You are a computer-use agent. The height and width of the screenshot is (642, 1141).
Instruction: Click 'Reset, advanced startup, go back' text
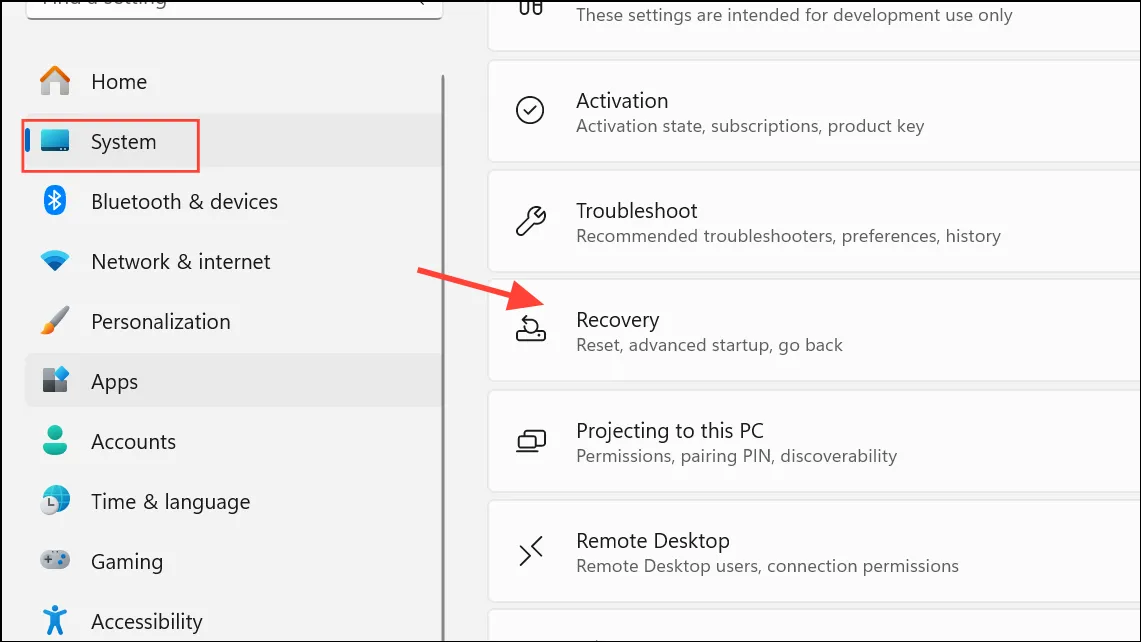(709, 345)
